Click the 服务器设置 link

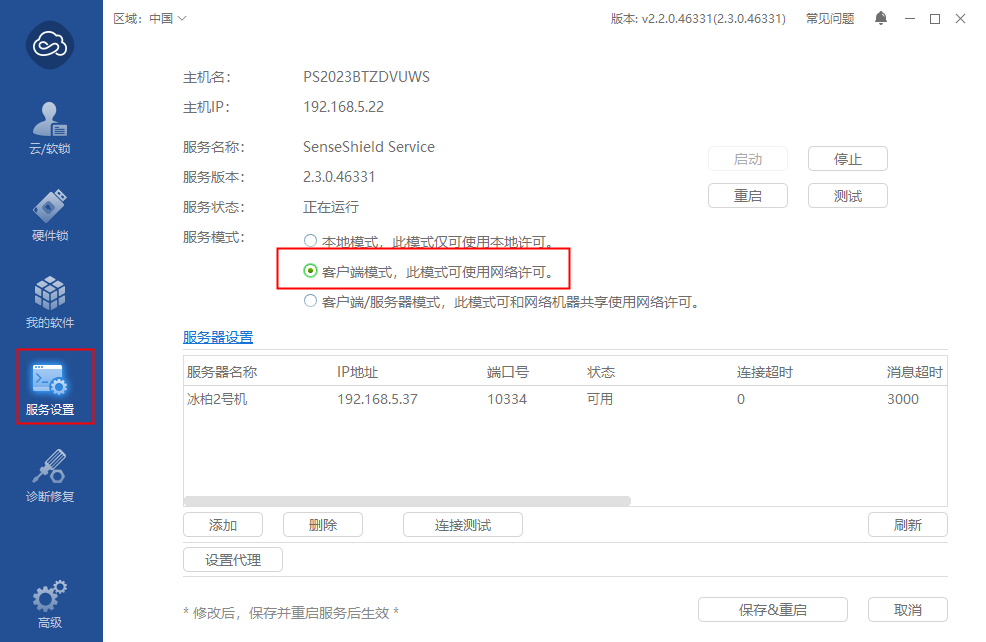coord(218,337)
